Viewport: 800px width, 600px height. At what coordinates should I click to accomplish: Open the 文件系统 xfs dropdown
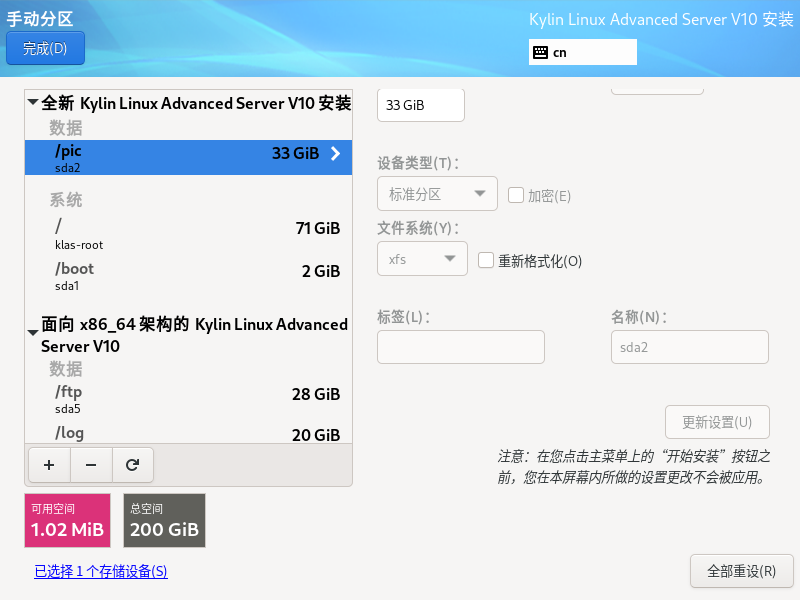422,259
